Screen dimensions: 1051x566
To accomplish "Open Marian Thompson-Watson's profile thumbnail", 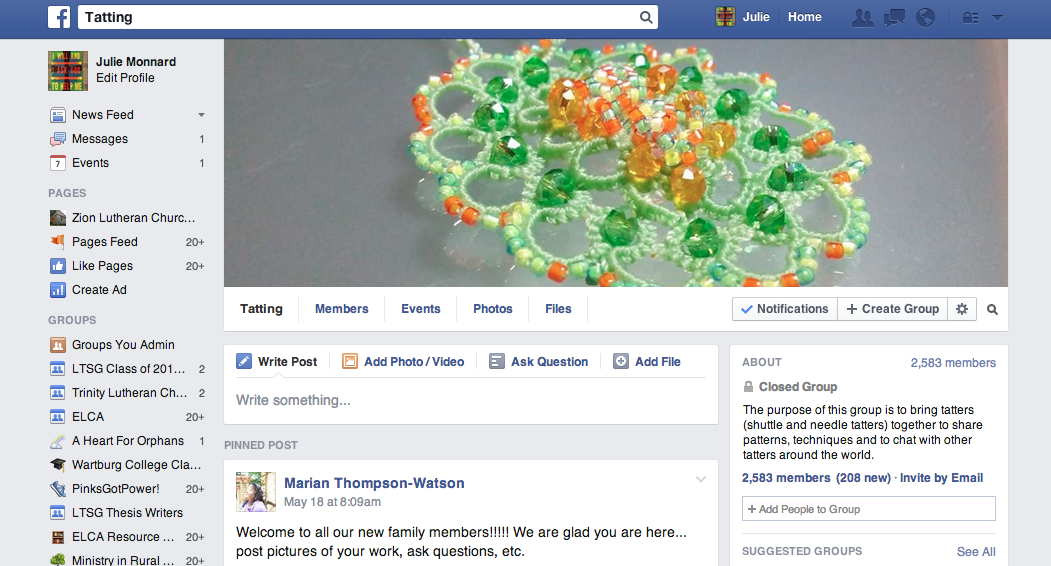I will [x=255, y=492].
